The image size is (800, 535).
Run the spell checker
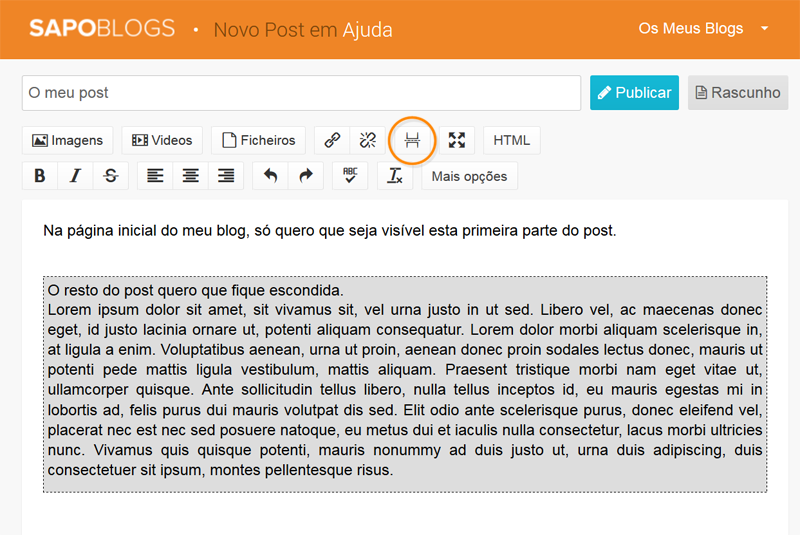[x=350, y=176]
